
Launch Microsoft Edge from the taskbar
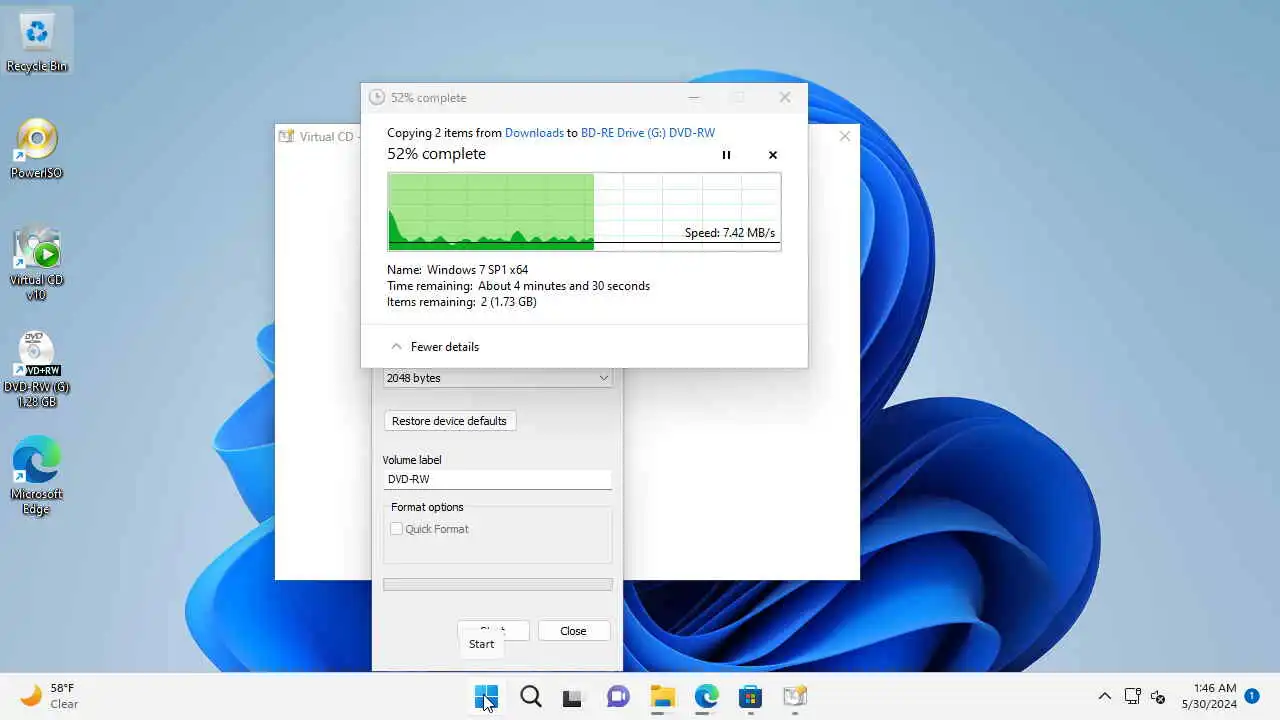tap(706, 697)
